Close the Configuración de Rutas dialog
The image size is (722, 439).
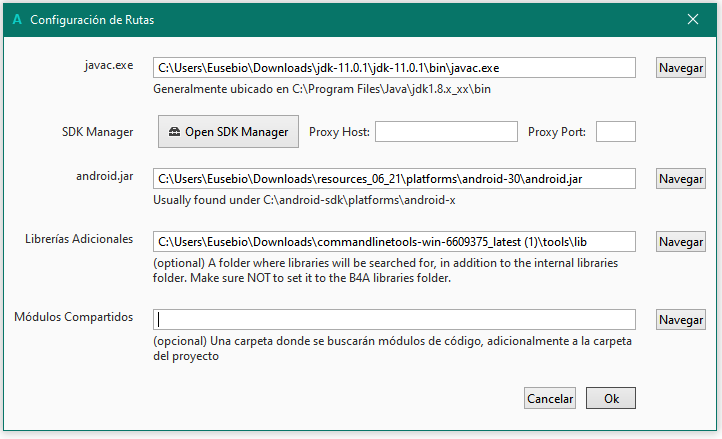(x=693, y=19)
